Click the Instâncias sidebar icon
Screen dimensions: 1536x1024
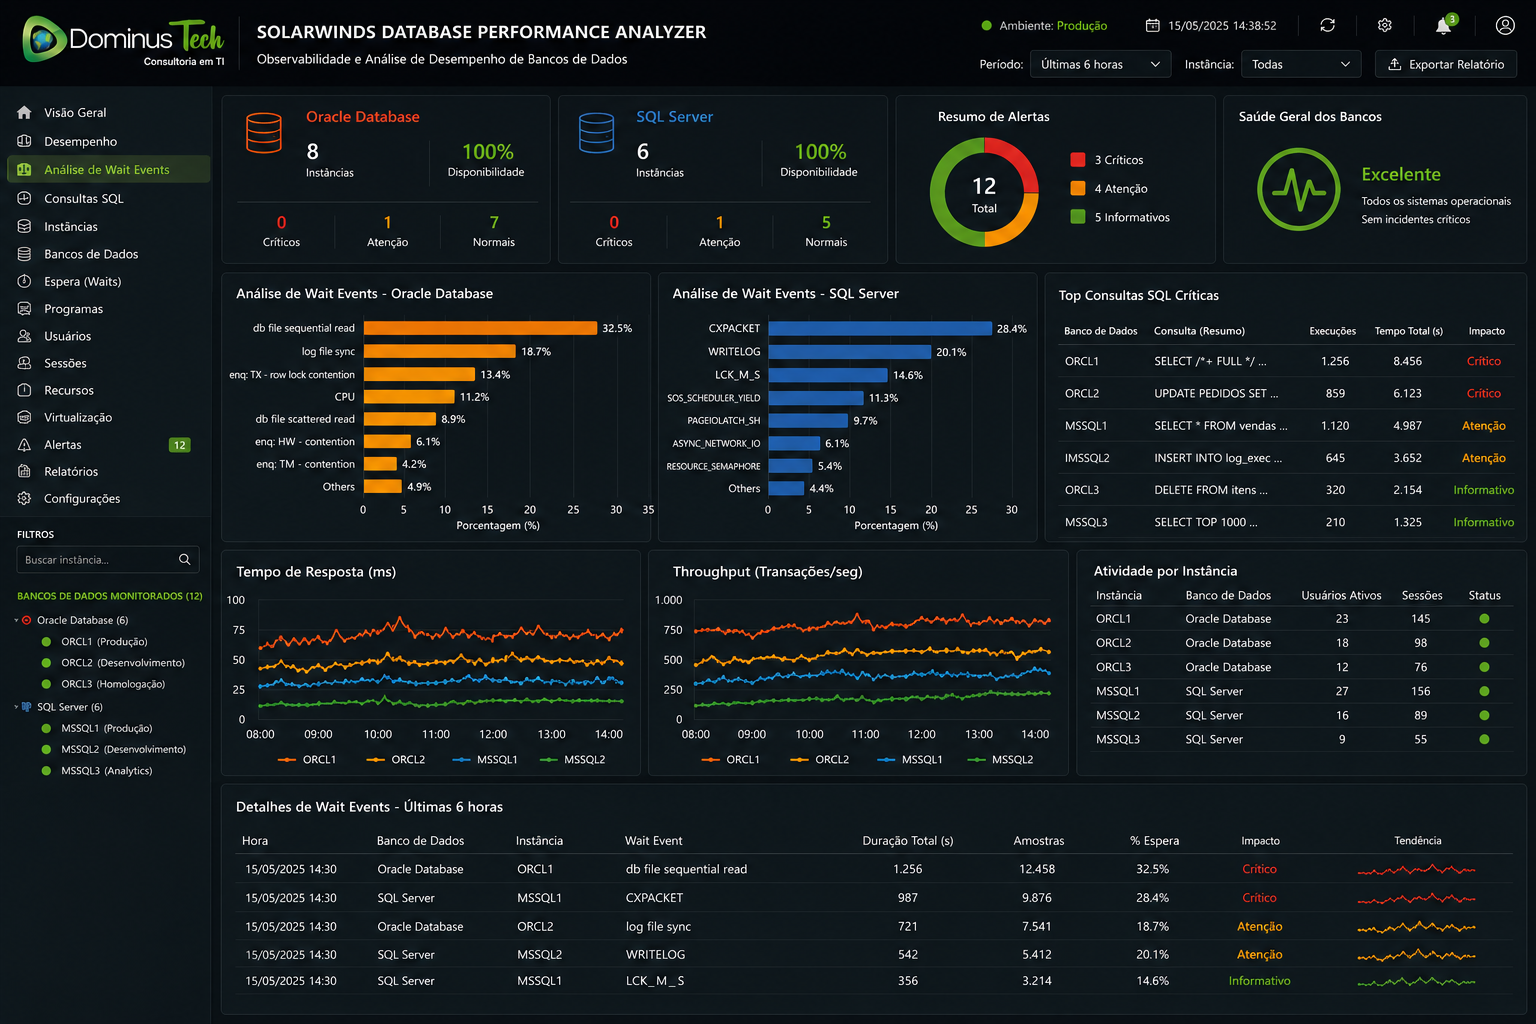click(24, 226)
